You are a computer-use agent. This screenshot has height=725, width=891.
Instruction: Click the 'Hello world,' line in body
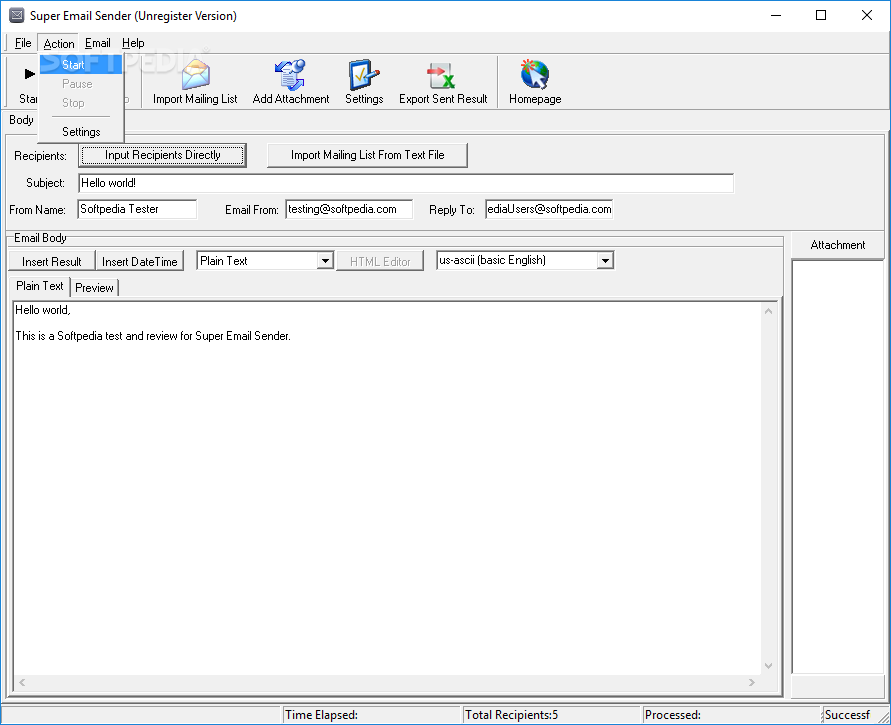click(x=43, y=310)
